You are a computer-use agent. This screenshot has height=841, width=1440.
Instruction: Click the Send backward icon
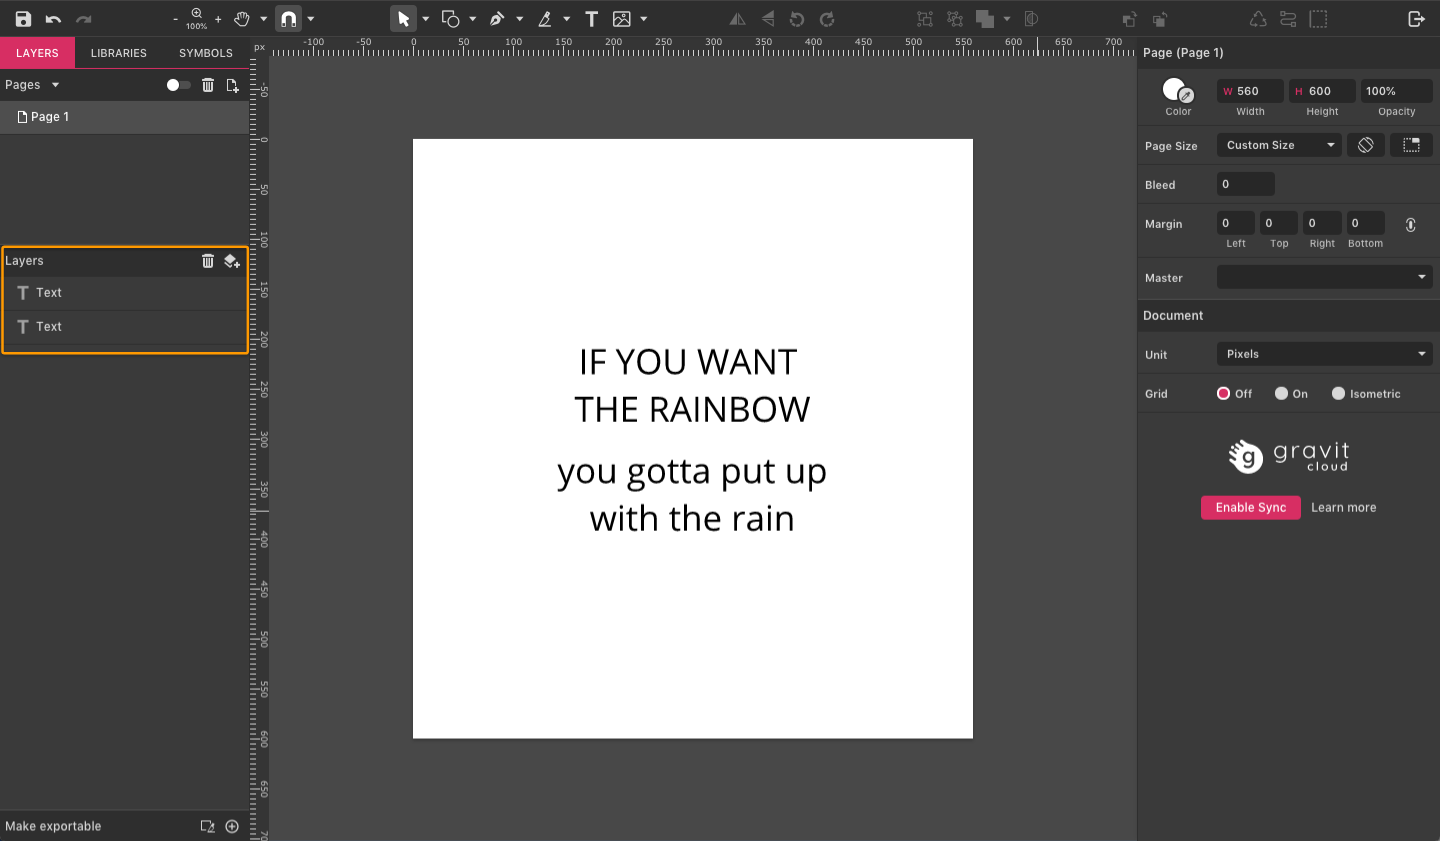(1159, 19)
